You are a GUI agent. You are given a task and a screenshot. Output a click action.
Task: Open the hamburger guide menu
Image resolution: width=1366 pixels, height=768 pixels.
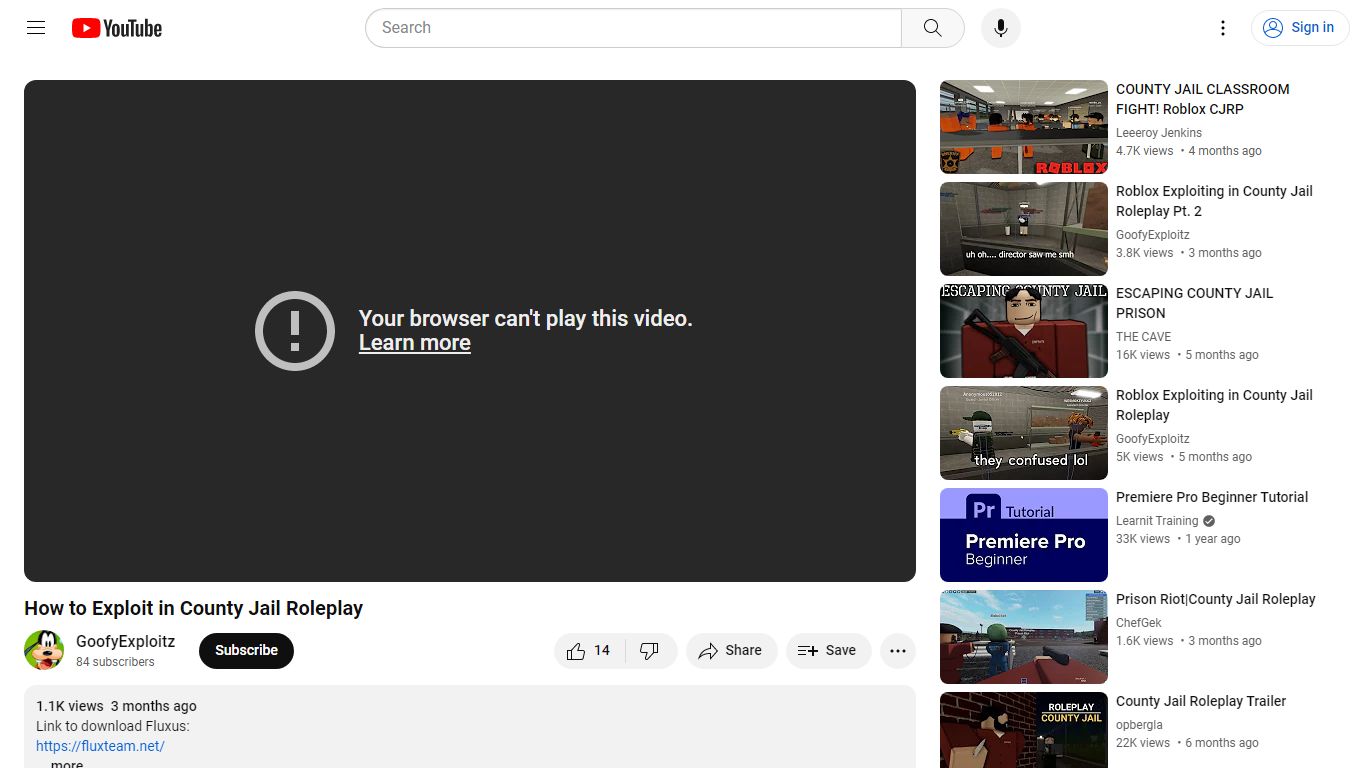[x=36, y=28]
